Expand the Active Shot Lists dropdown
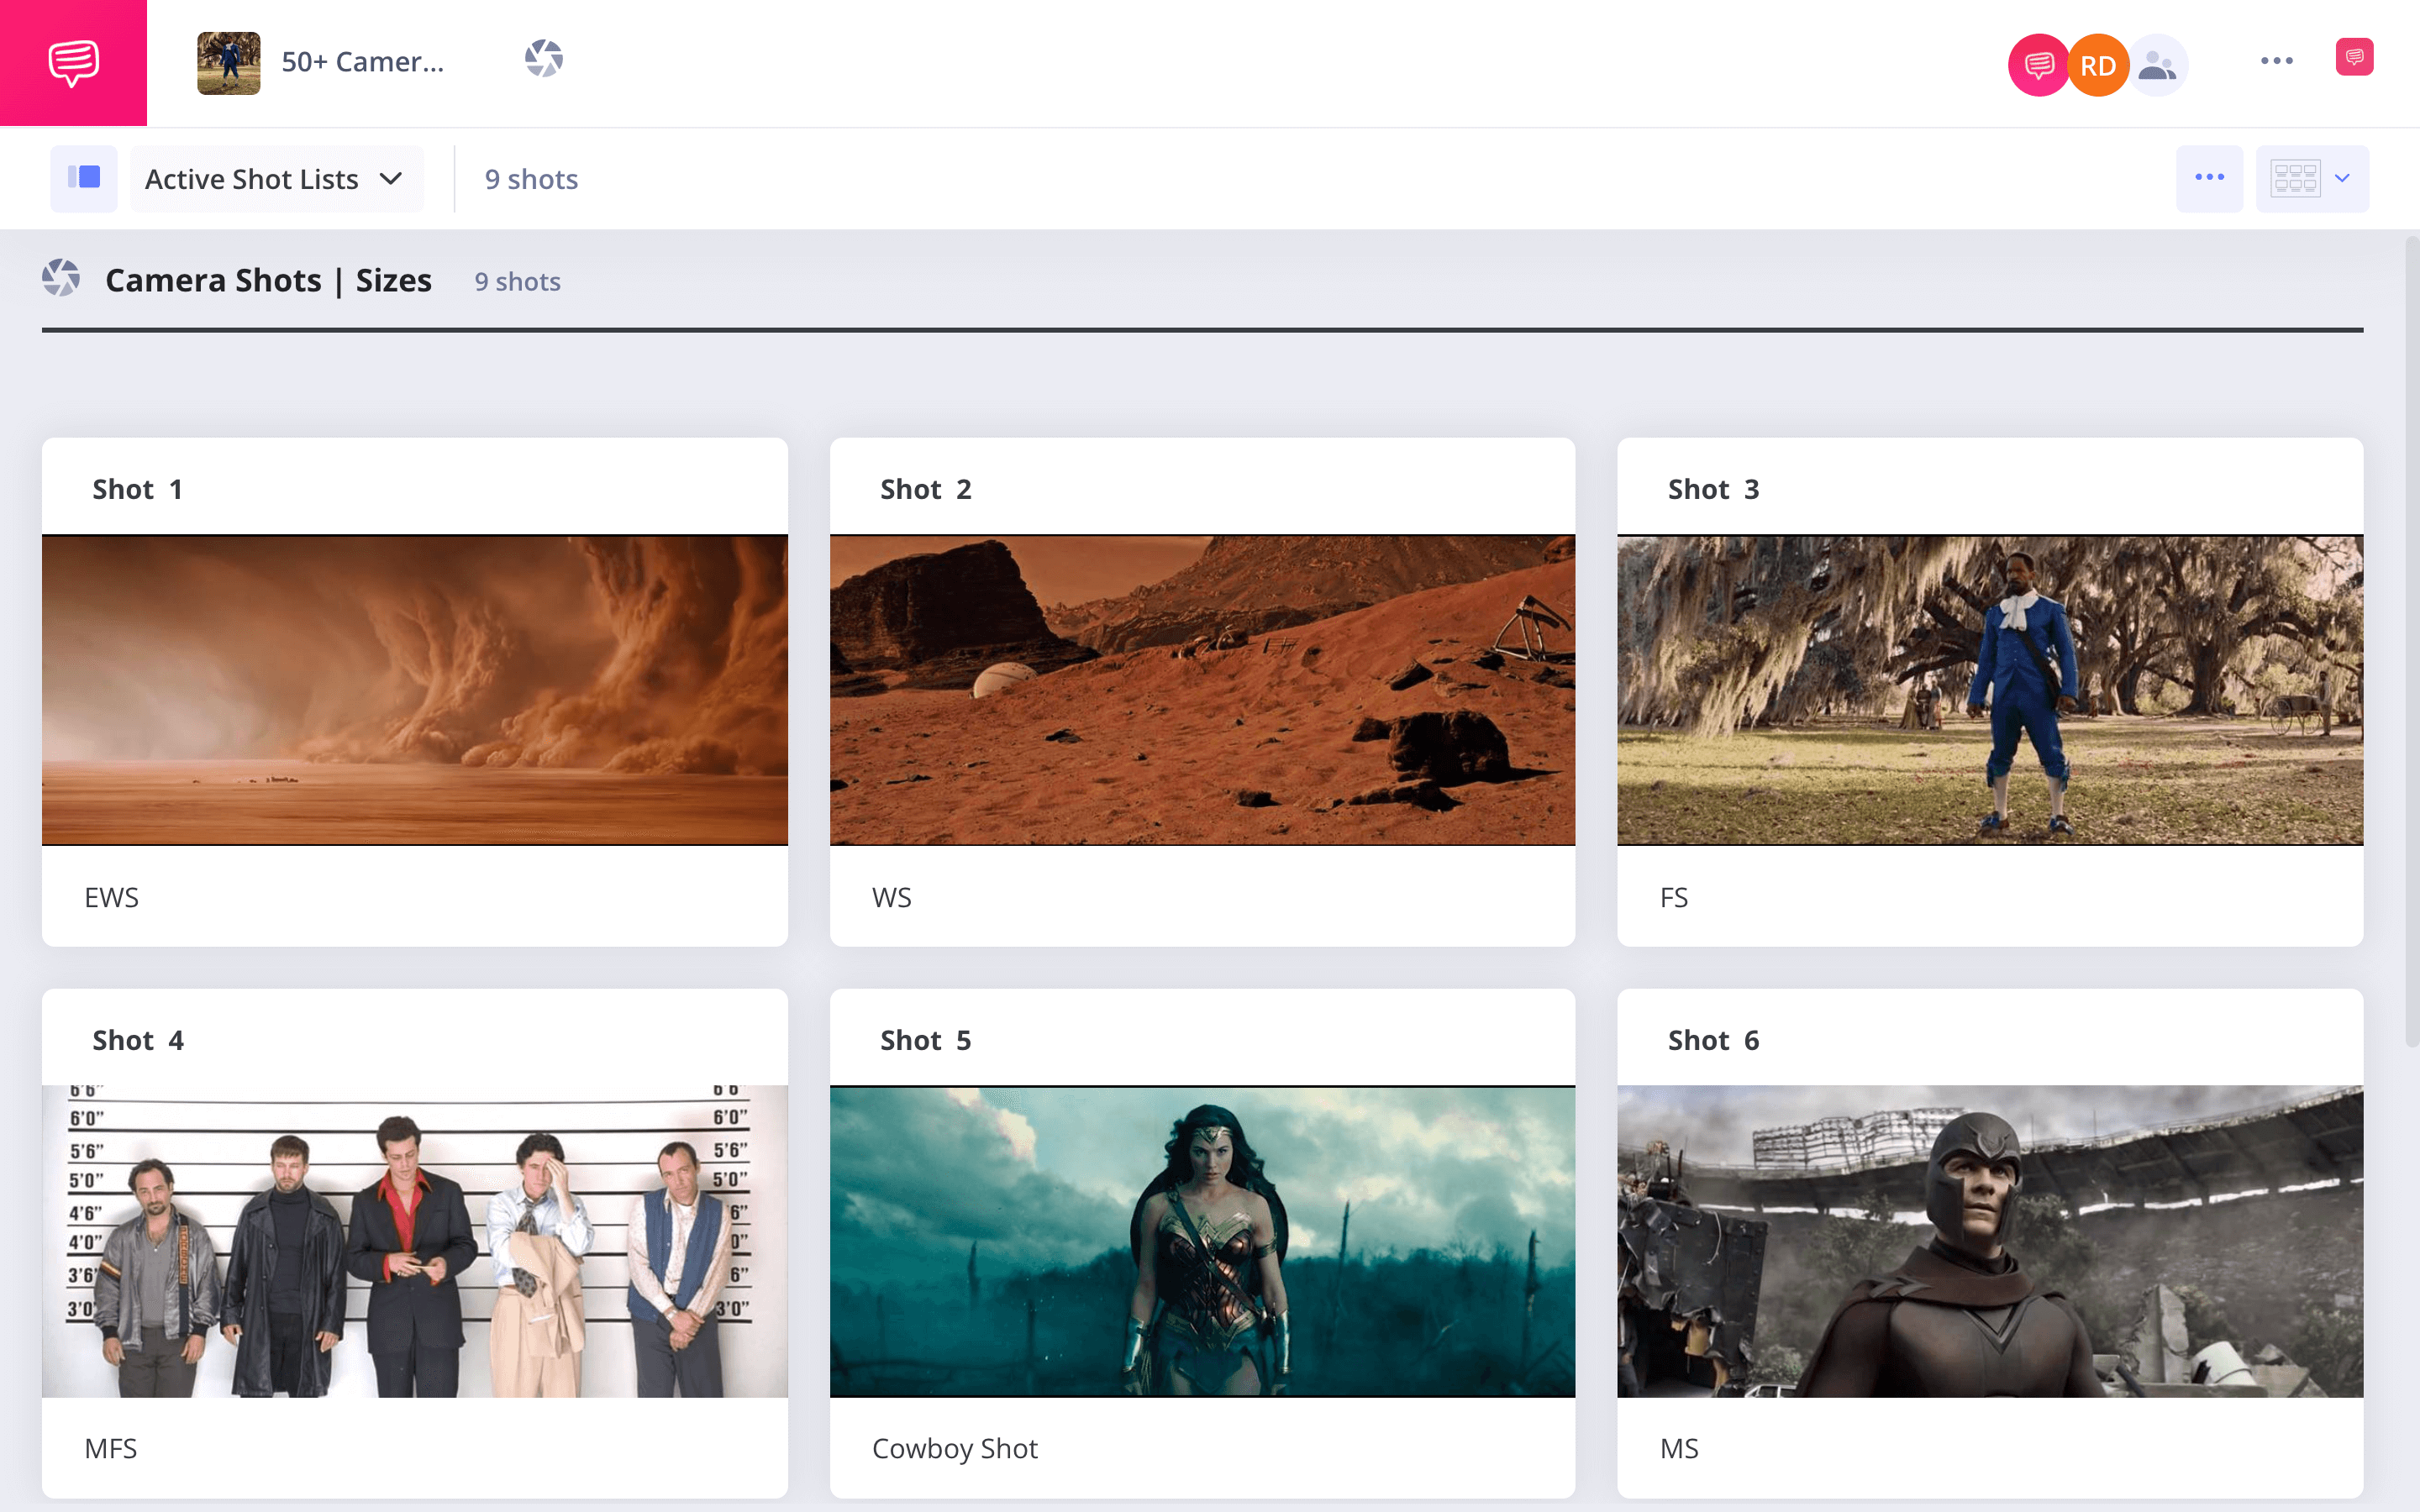The width and height of the screenshot is (2420, 1512). [x=276, y=179]
